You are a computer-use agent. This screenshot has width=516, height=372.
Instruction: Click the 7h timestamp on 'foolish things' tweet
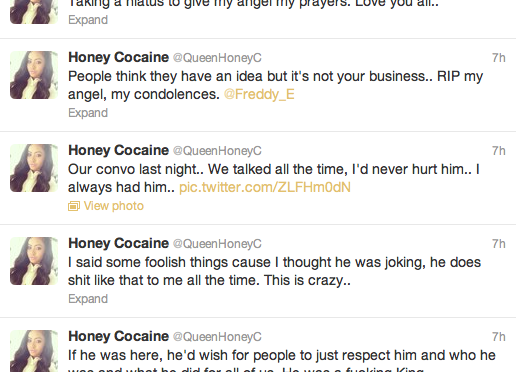click(x=499, y=244)
